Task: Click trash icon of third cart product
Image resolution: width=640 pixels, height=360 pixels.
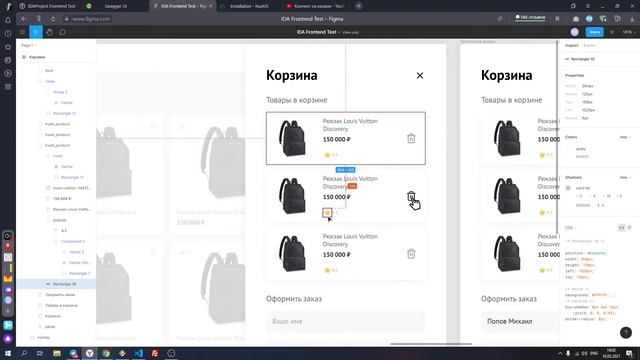Action: coord(411,254)
